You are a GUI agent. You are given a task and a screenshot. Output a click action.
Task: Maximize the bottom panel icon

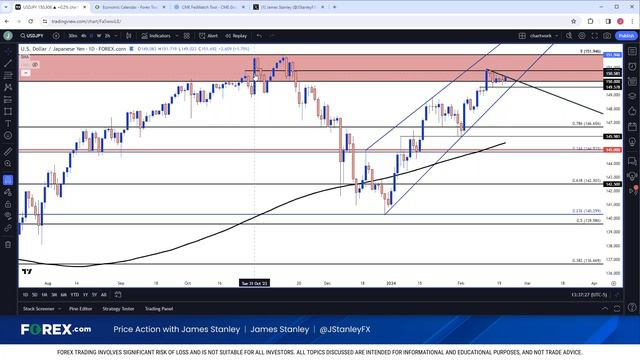(x=617, y=309)
